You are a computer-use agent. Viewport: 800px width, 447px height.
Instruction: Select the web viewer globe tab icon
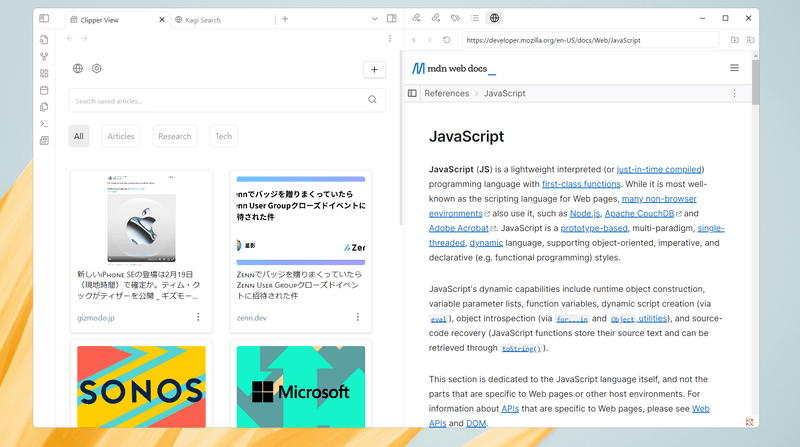(494, 18)
